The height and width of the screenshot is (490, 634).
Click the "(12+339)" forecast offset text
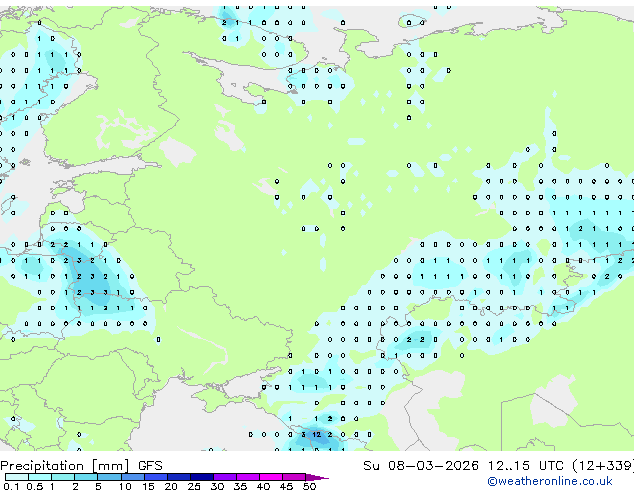[x=603, y=466]
